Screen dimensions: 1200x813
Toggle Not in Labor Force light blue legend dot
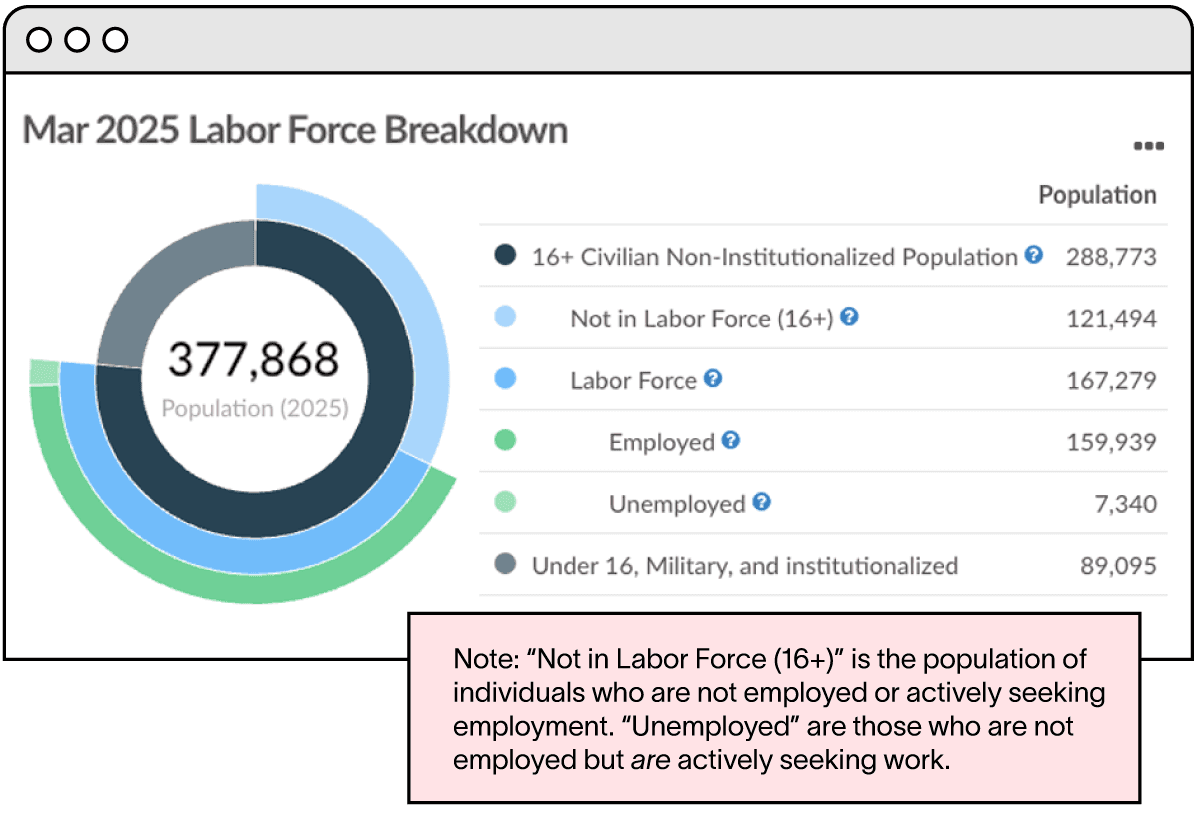tap(504, 318)
